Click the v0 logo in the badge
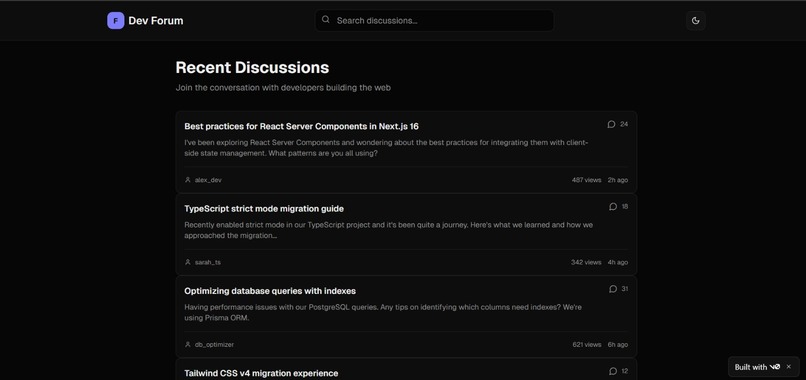The image size is (806, 380). [775, 367]
